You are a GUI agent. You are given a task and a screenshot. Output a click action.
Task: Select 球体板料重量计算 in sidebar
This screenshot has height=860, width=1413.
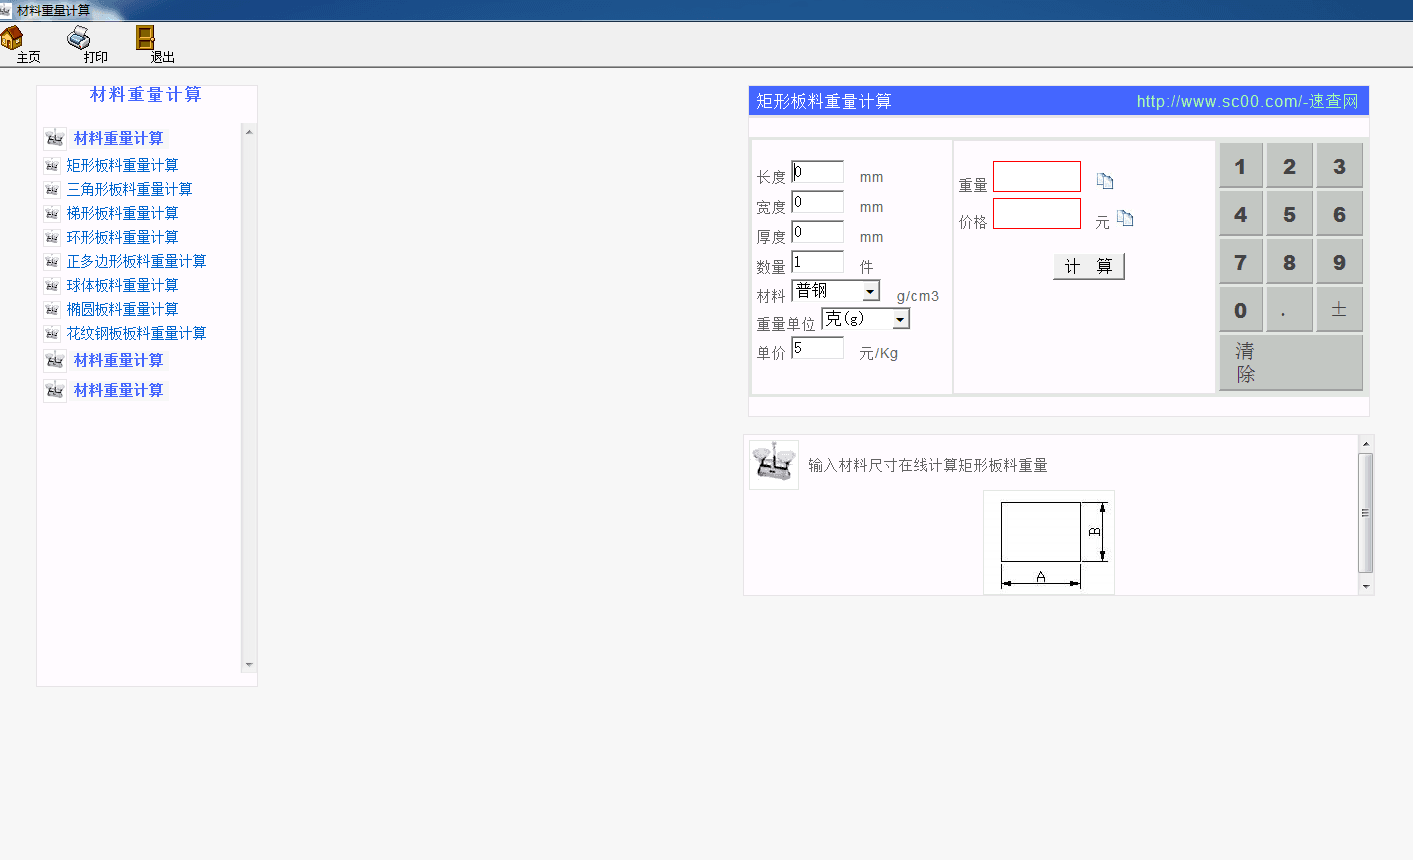pos(122,285)
